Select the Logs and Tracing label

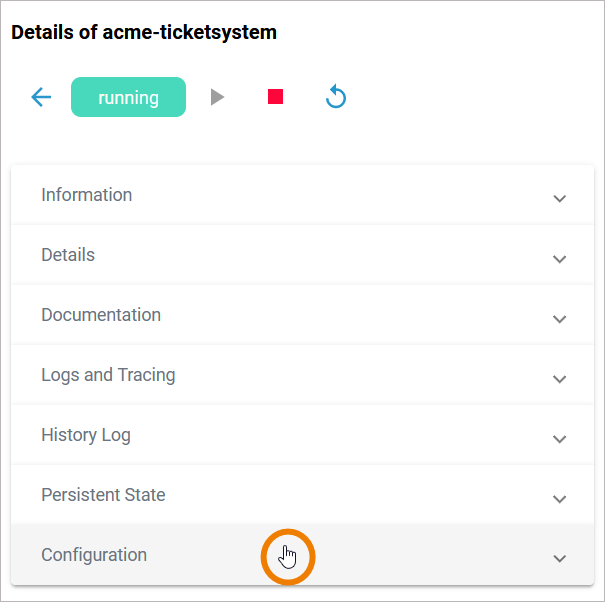click(108, 375)
